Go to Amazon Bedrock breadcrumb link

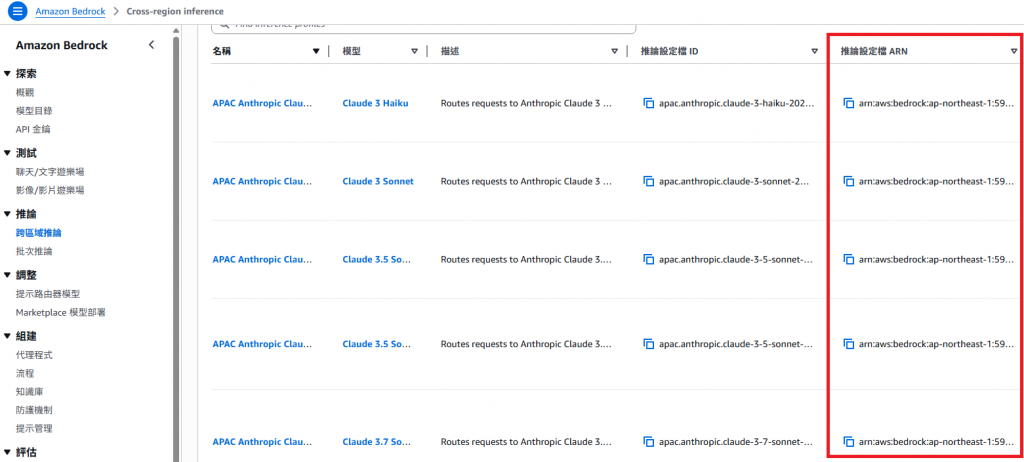click(x=70, y=11)
